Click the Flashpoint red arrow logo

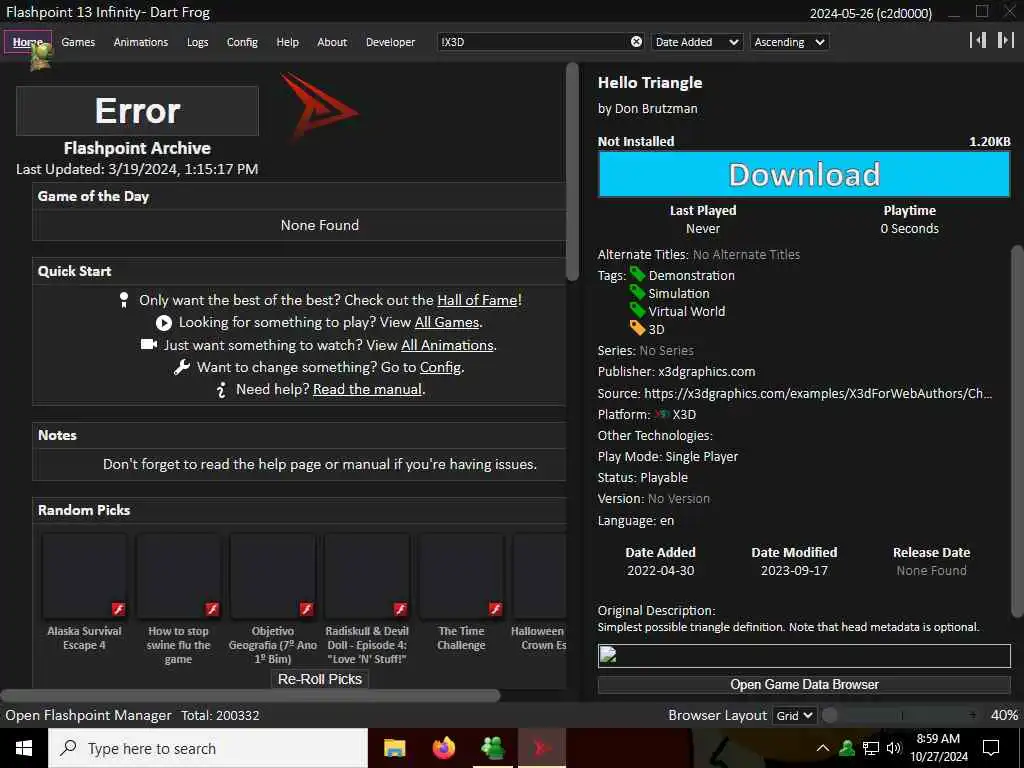click(x=319, y=107)
